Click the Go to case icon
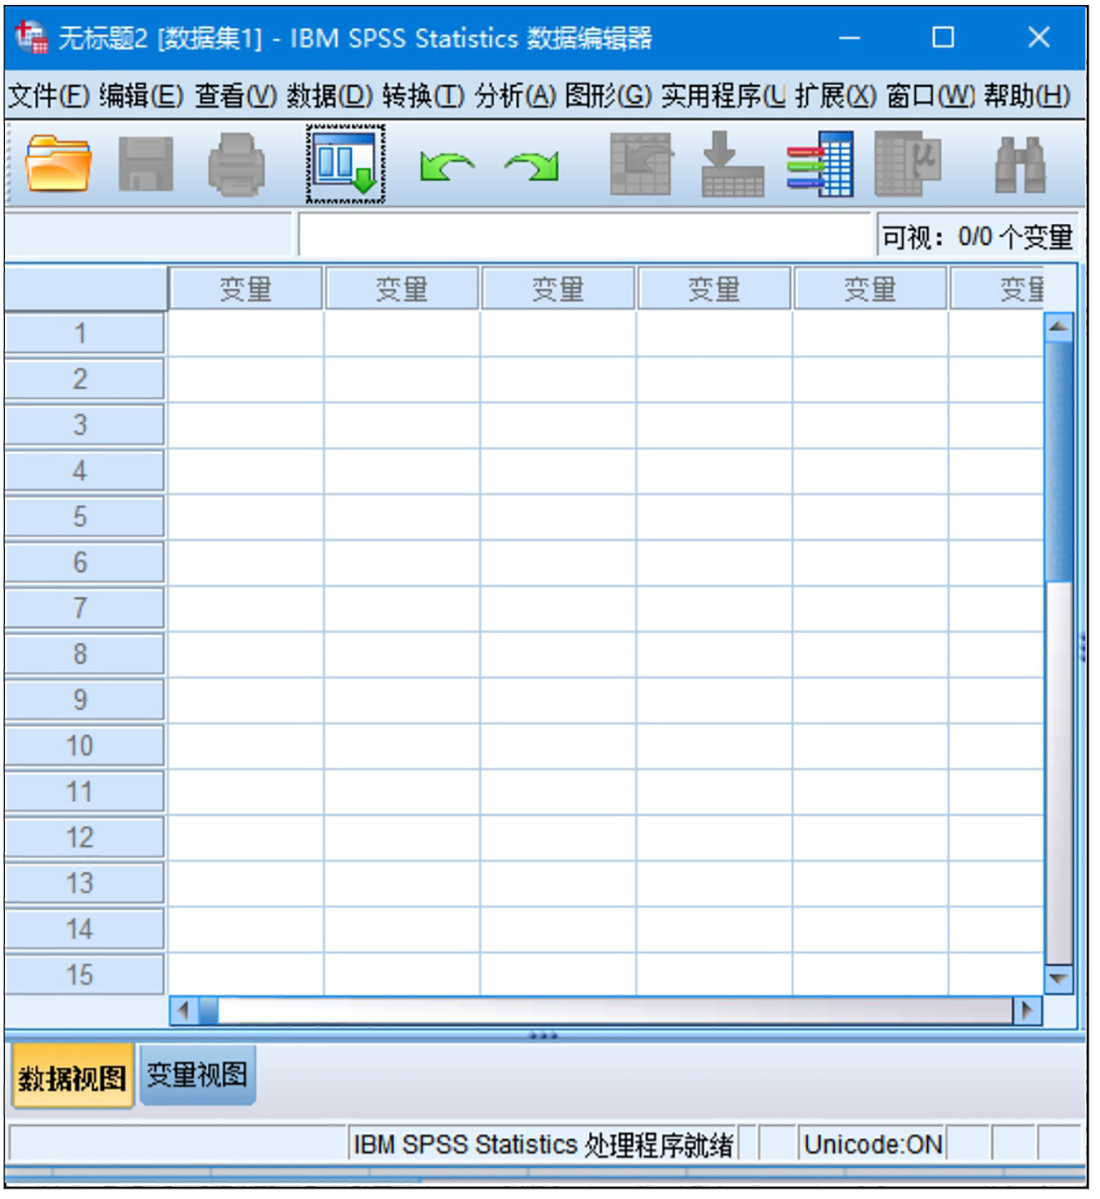 pyautogui.click(x=641, y=165)
